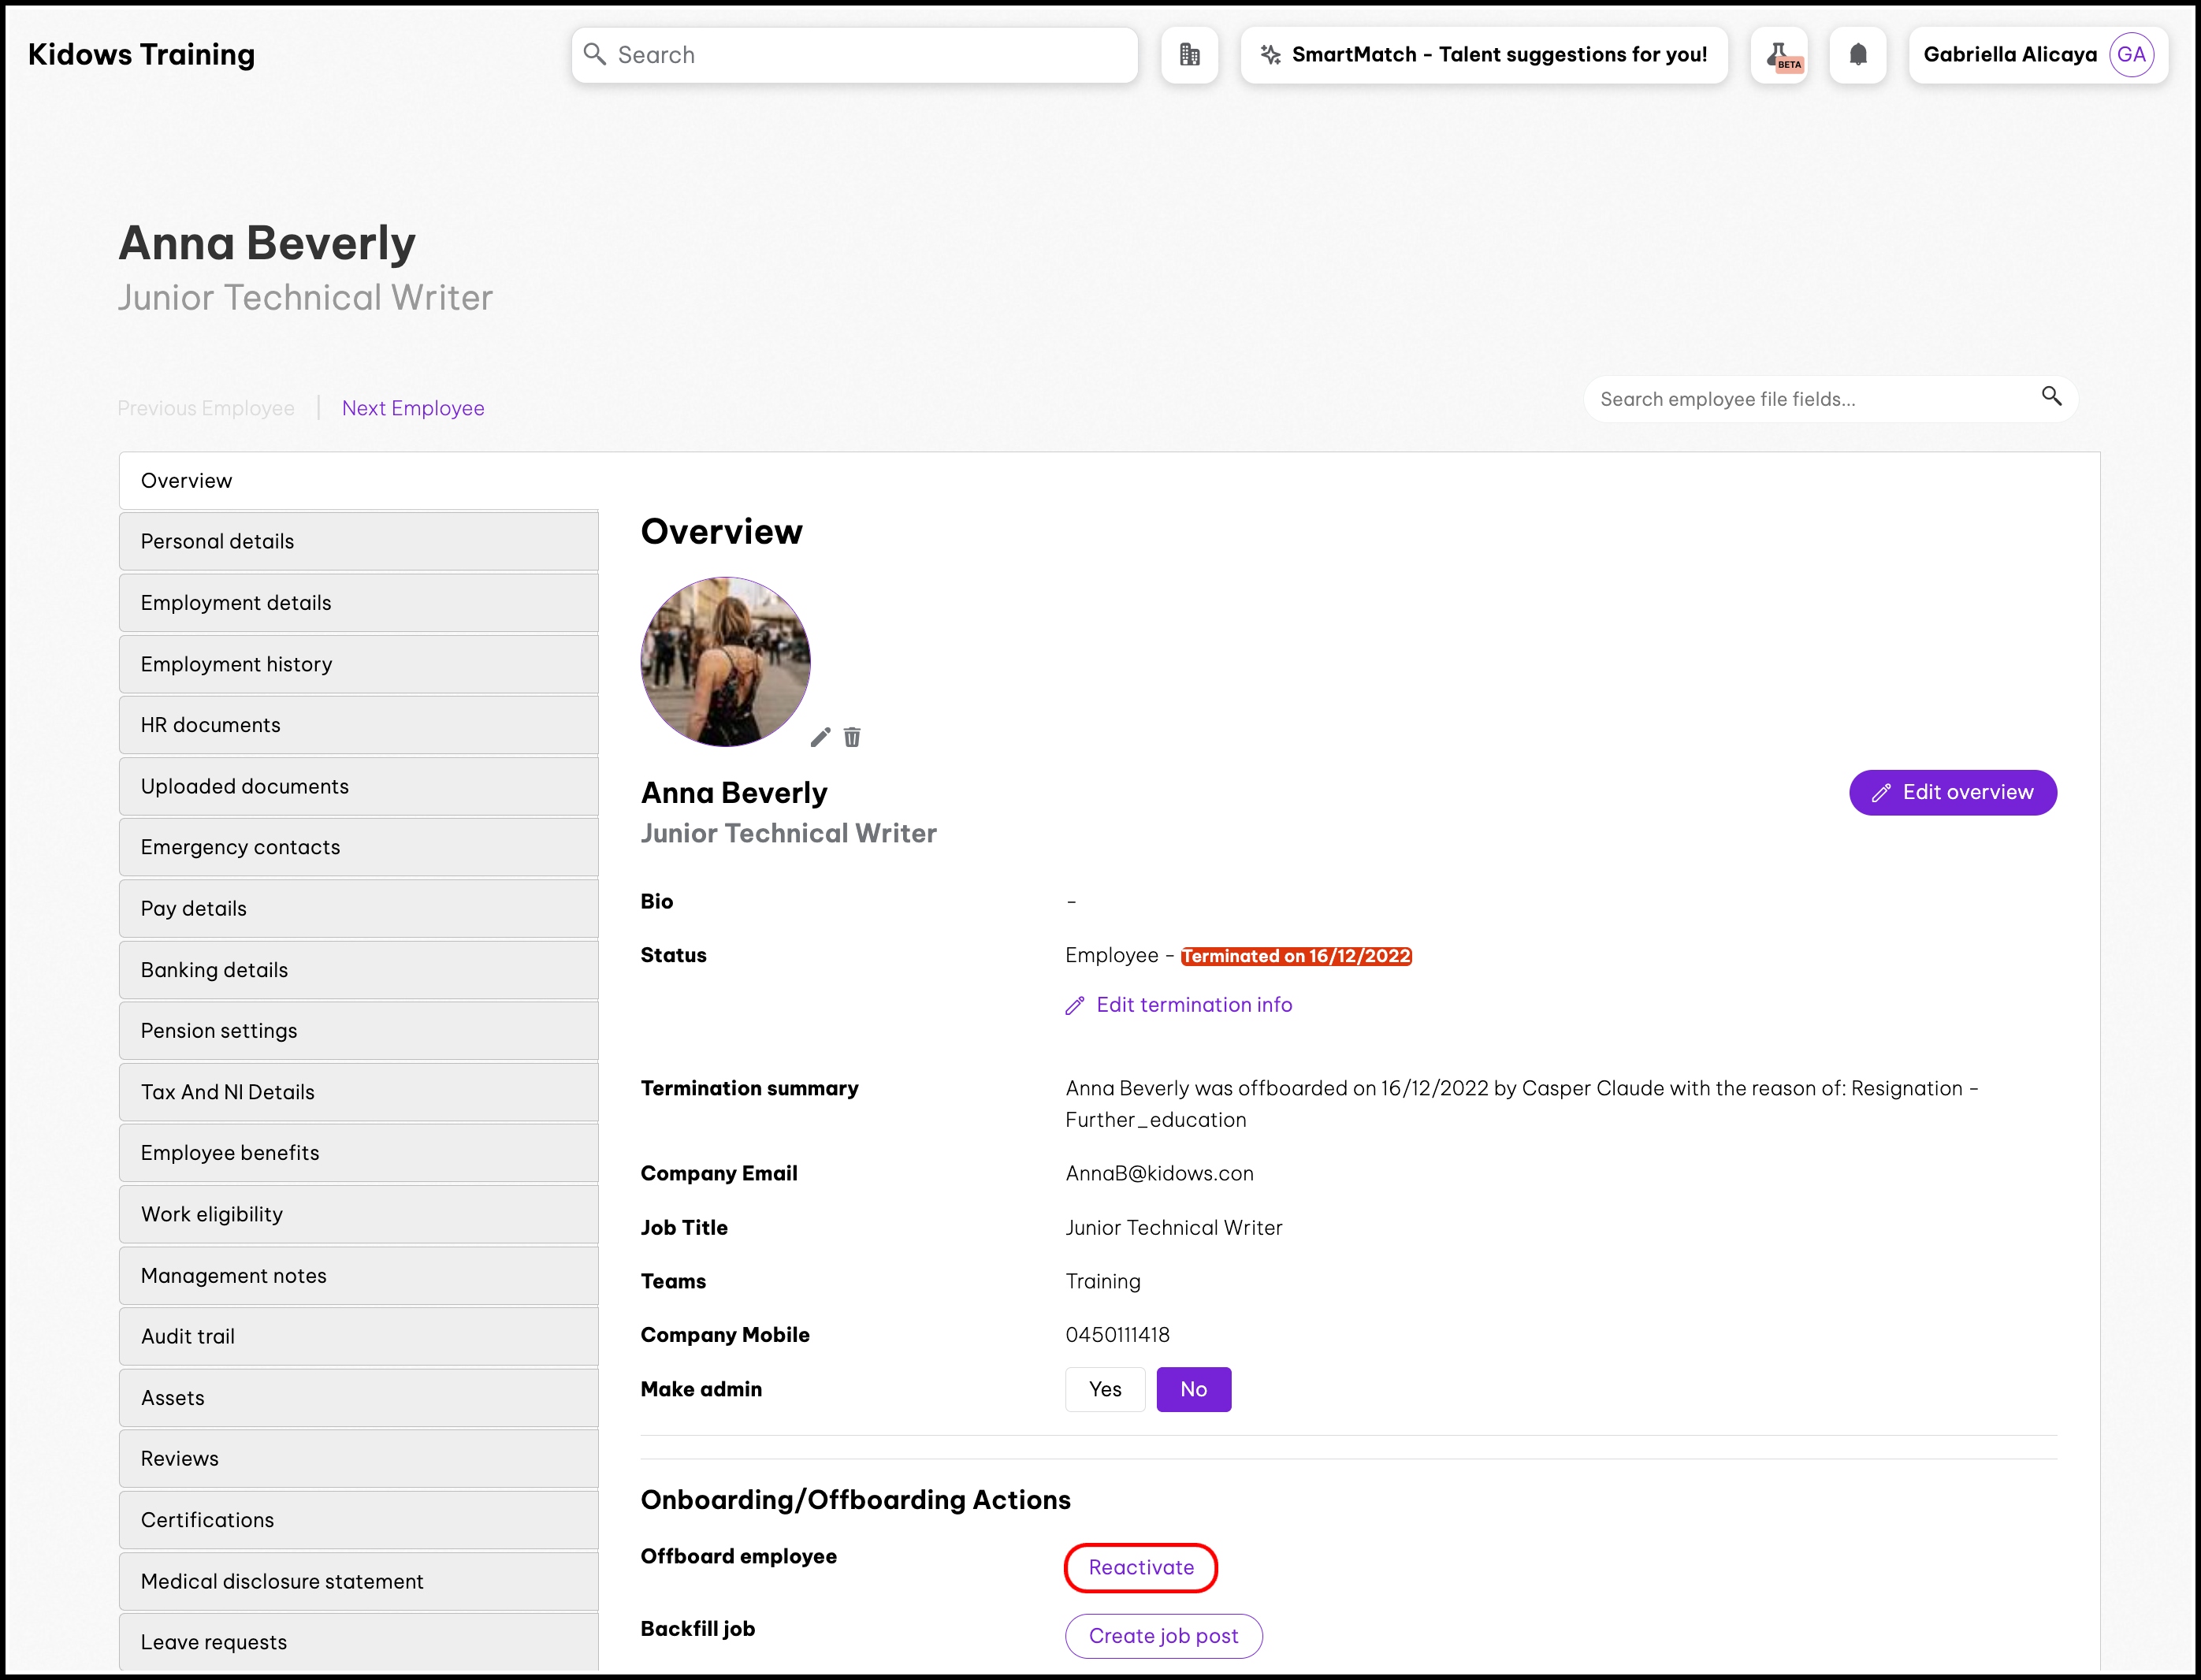Open the notifications bell
2201x1680 pixels.
1857,55
